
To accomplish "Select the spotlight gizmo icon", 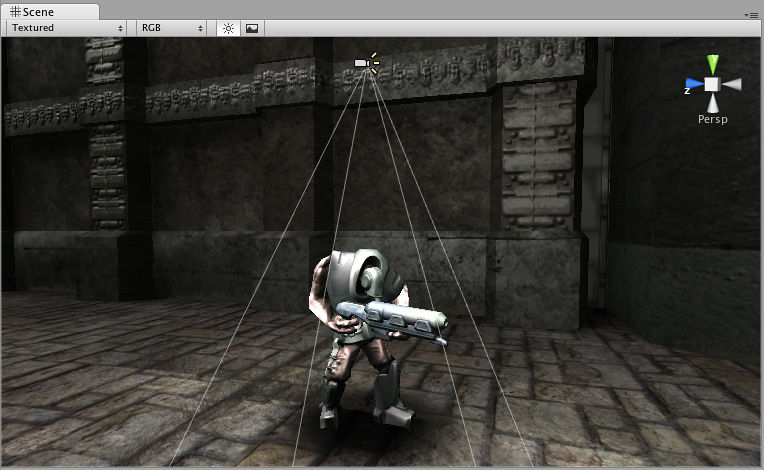I will pos(366,63).
